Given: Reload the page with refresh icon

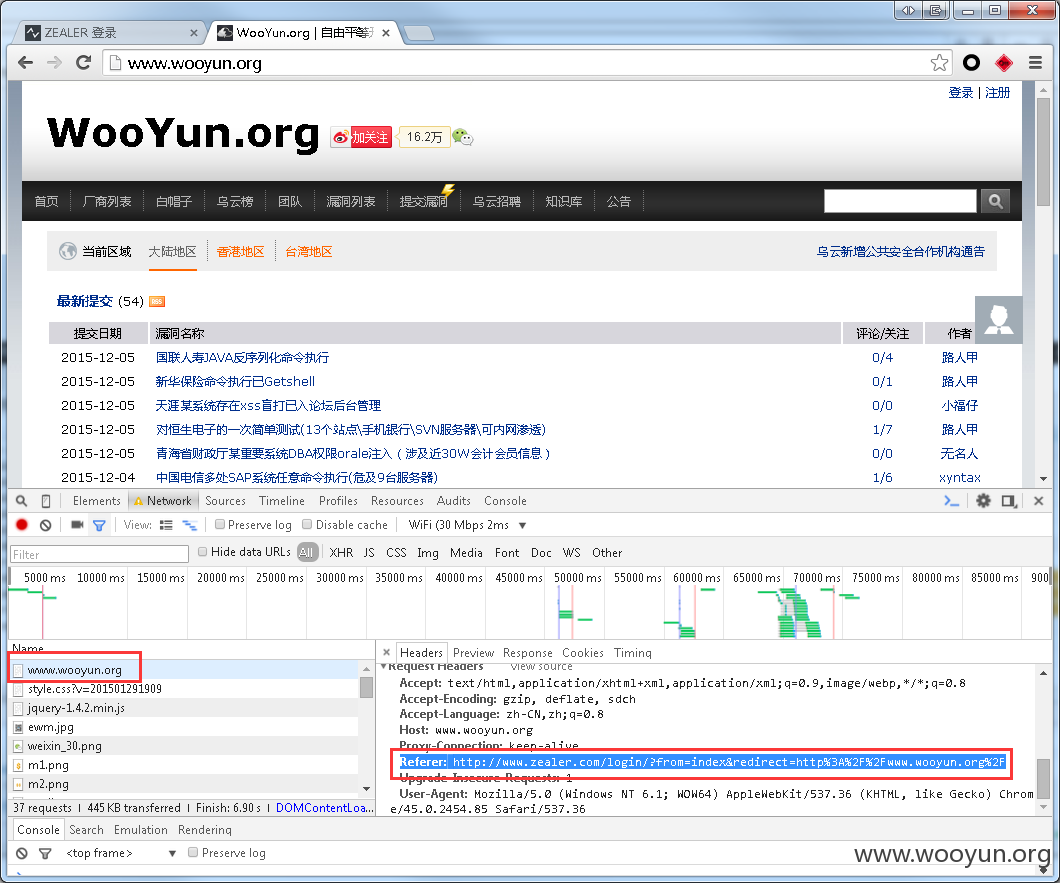Looking at the screenshot, I should [x=83, y=63].
